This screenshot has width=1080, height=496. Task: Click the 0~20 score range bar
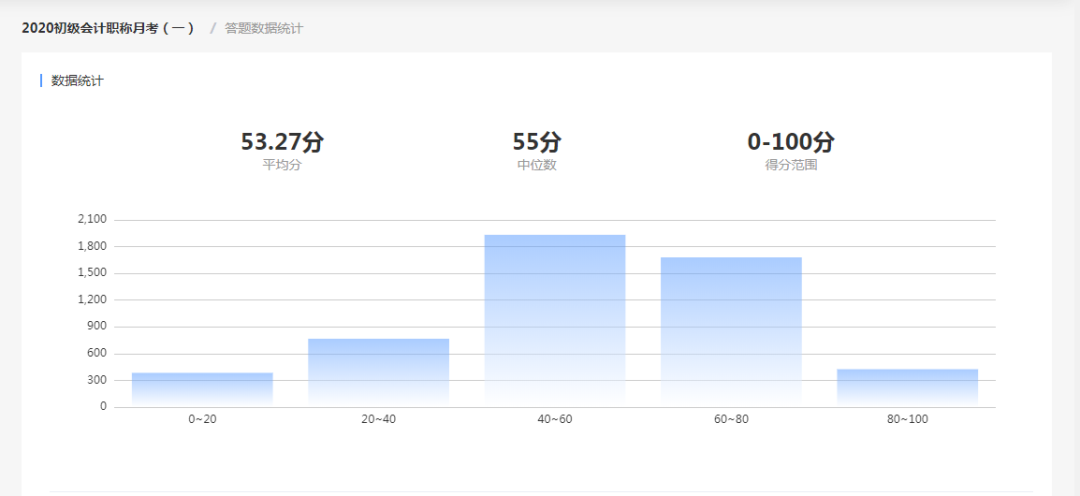point(202,389)
